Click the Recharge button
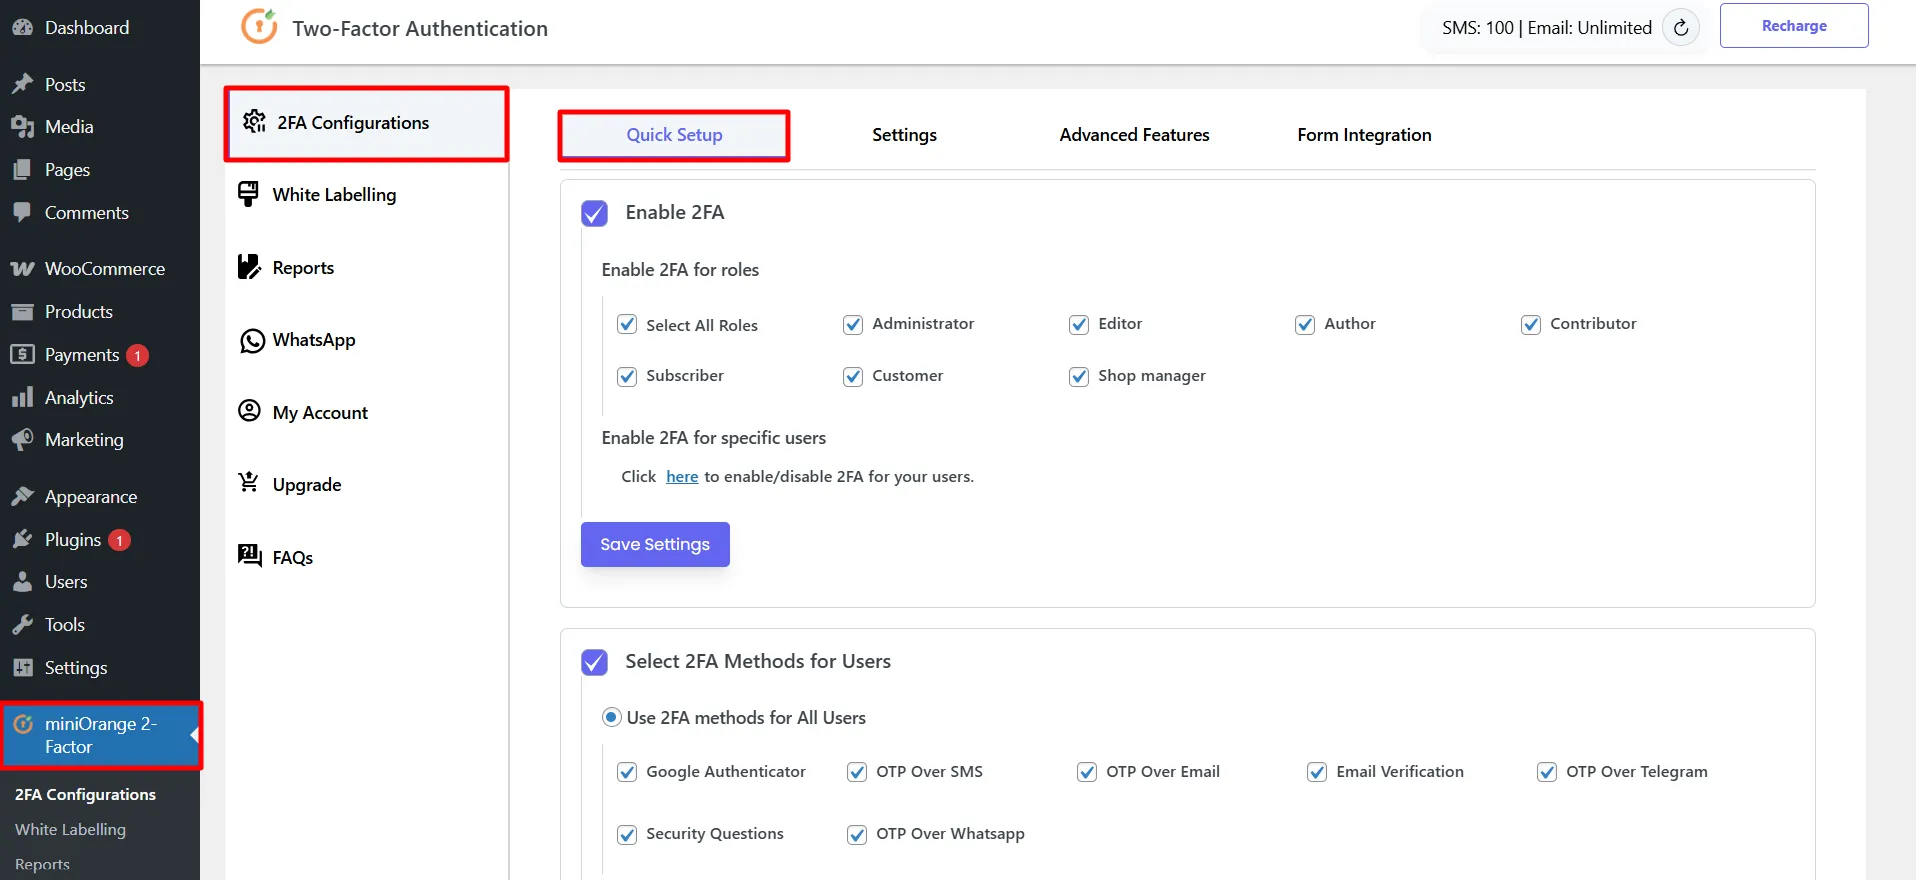 [x=1794, y=26]
